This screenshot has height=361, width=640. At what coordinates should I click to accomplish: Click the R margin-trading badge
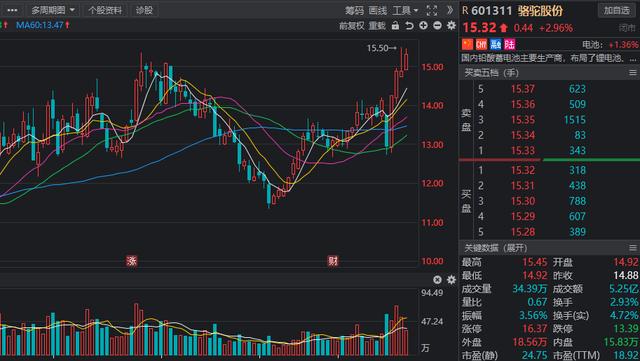(465, 10)
